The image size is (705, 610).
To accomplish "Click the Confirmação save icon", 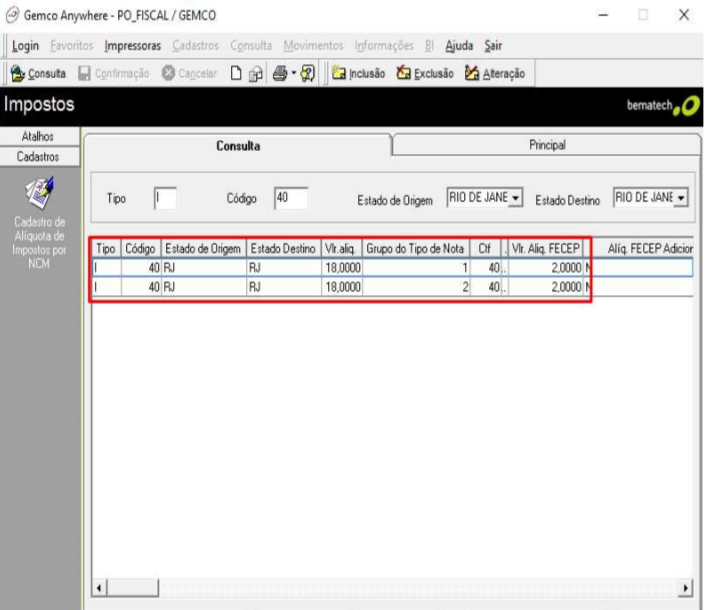I will [84, 73].
